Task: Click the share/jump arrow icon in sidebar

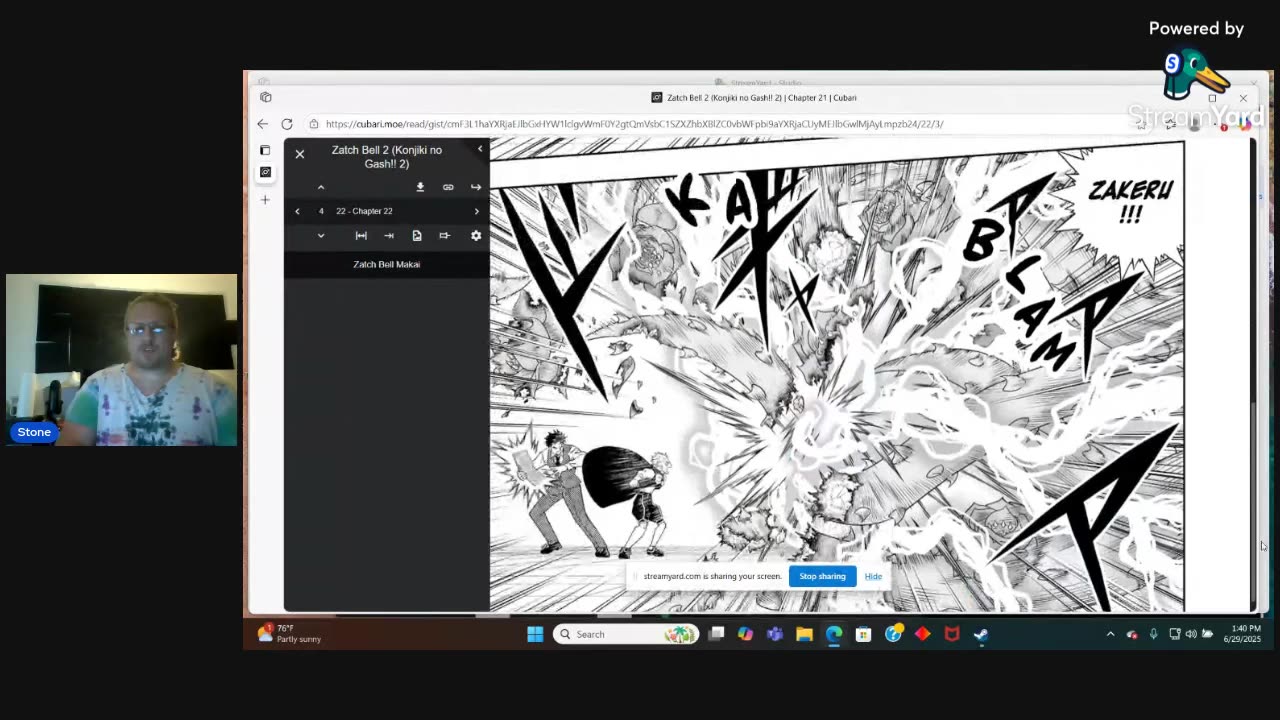Action: pos(476,187)
